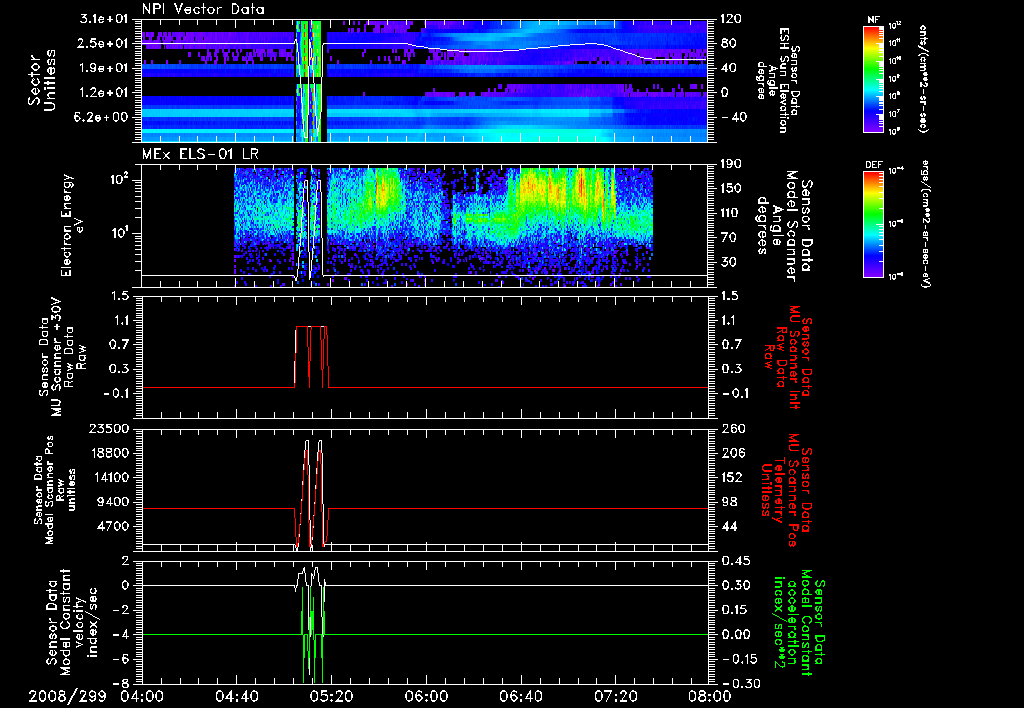Click the "Electron Energy eV" axis label
The width and height of the screenshot is (1024, 708).
click(x=74, y=225)
